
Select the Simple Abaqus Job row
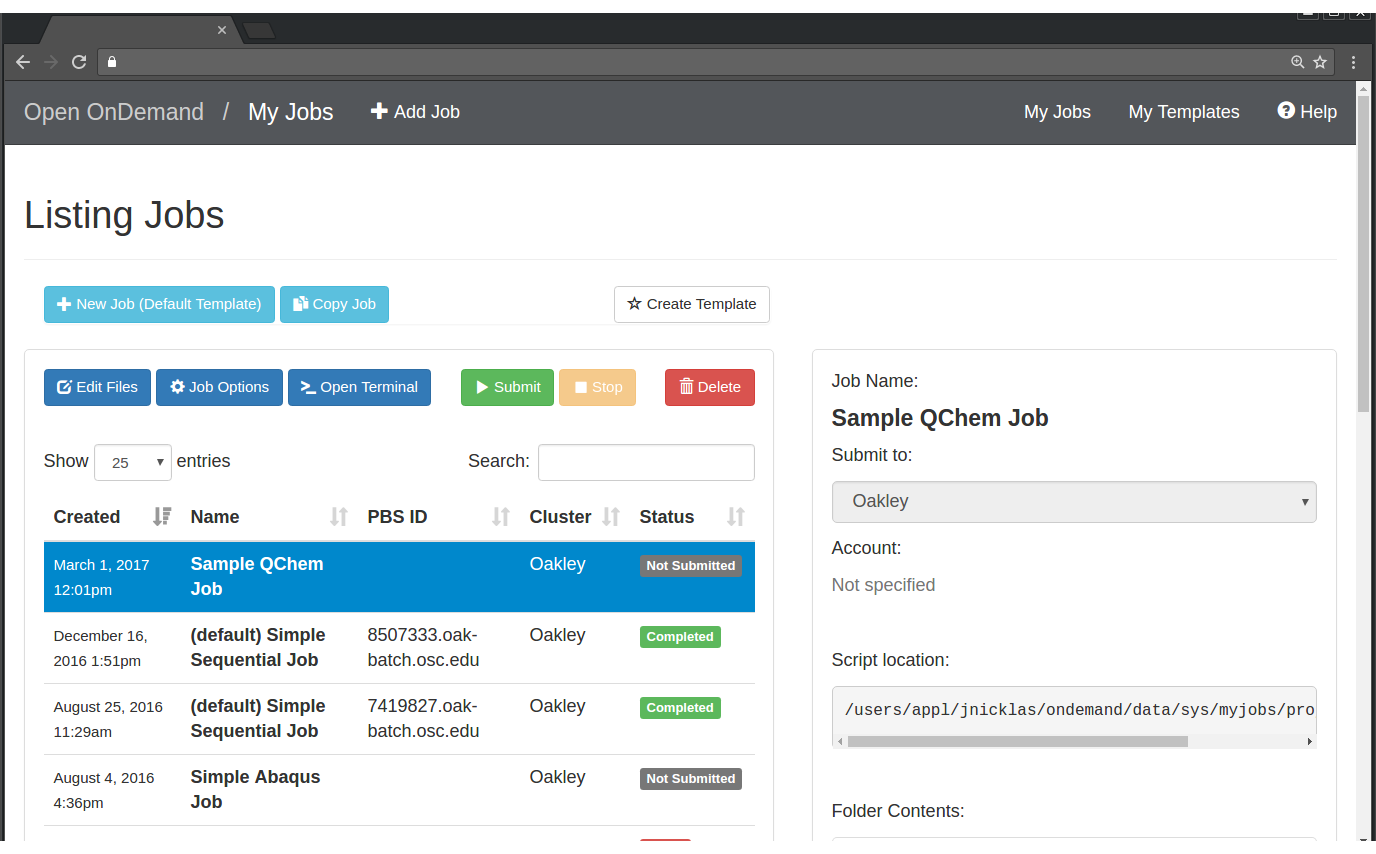(x=399, y=790)
